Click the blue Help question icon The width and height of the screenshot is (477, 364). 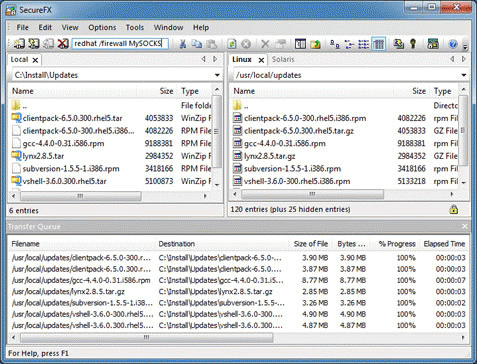click(x=453, y=44)
